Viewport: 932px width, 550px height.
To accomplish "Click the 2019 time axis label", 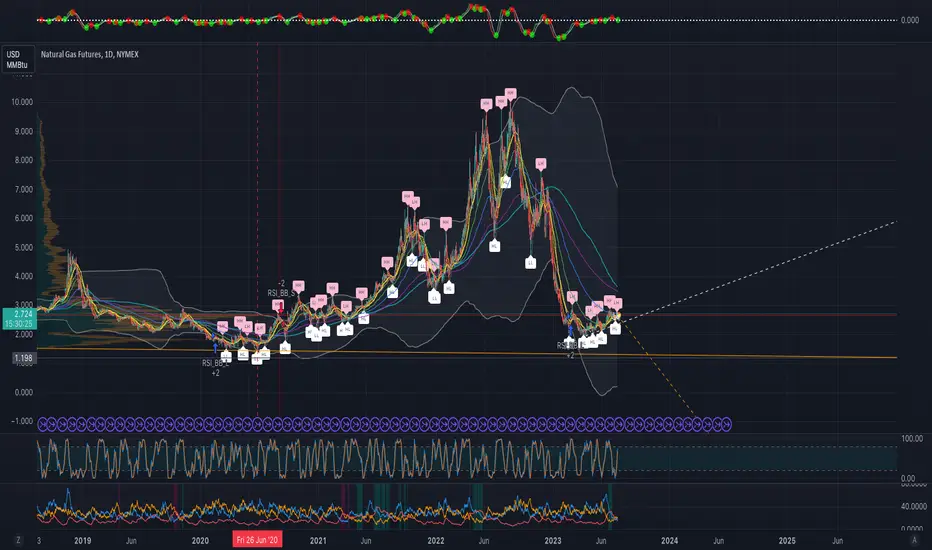I will (83, 540).
